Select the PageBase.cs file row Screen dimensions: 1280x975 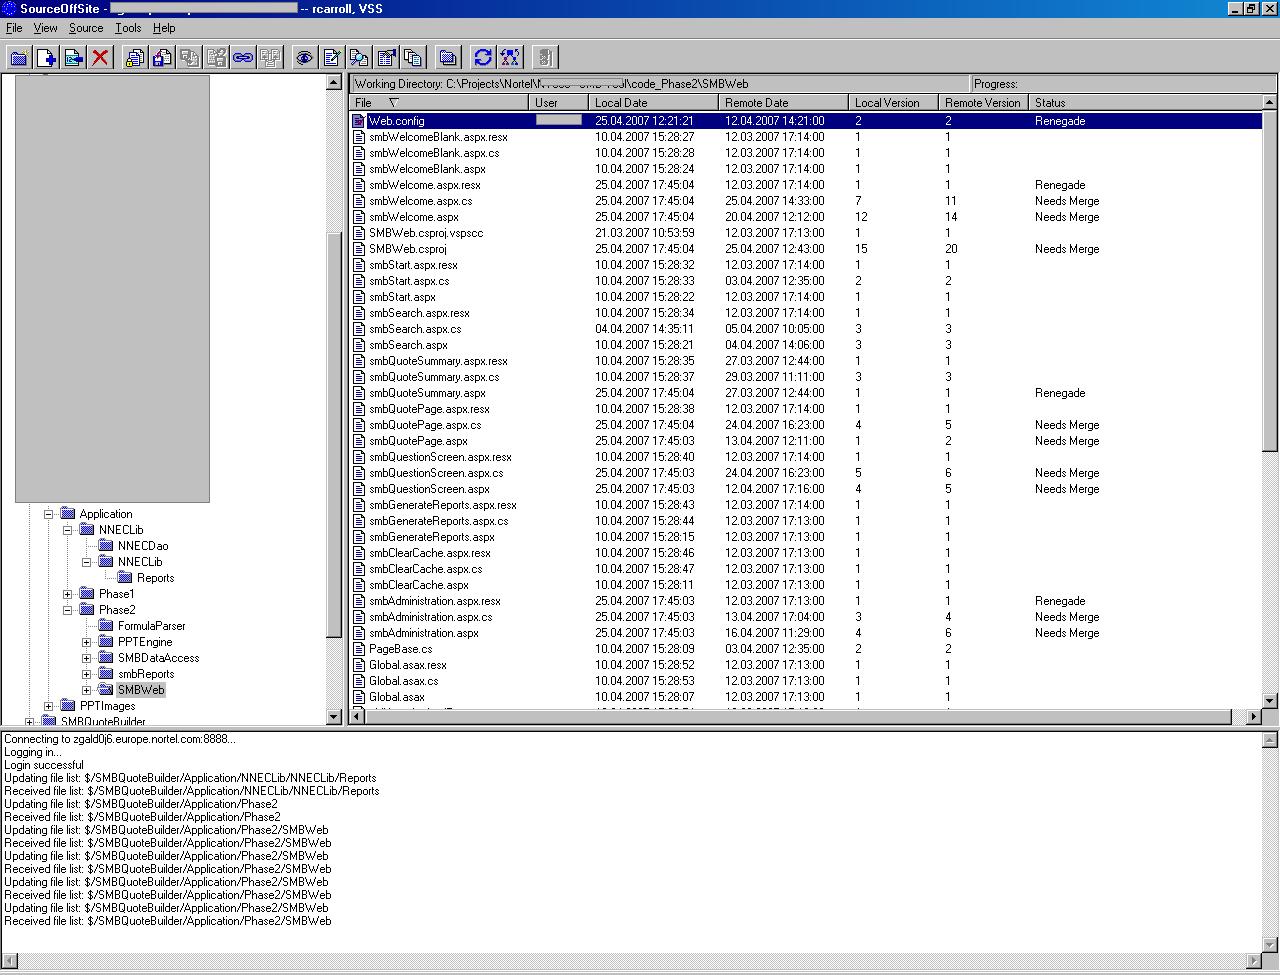click(806, 649)
